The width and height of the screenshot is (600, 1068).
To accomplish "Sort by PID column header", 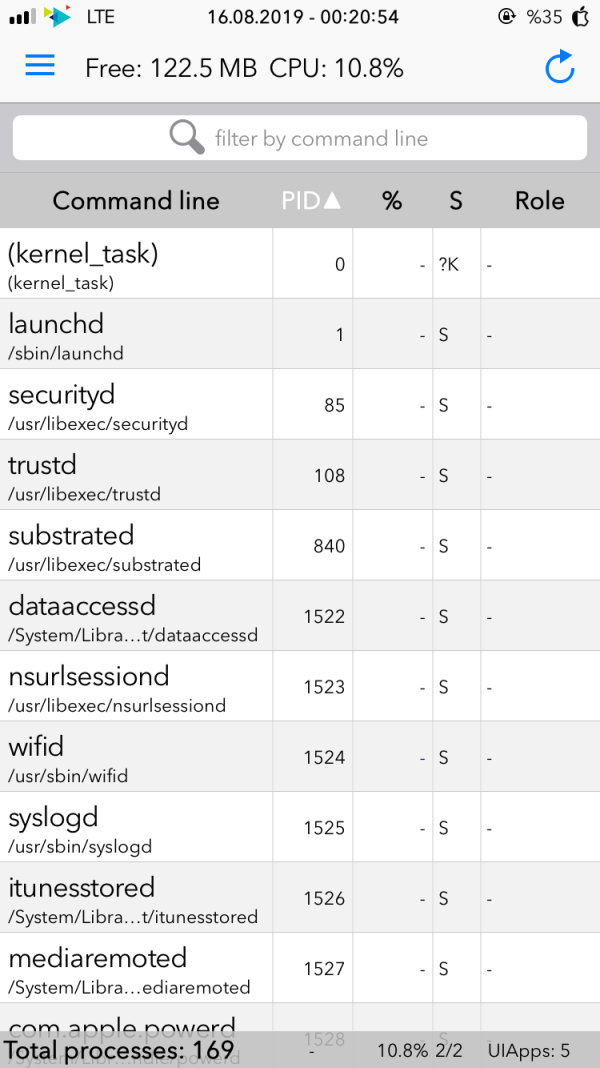I will pyautogui.click(x=311, y=200).
